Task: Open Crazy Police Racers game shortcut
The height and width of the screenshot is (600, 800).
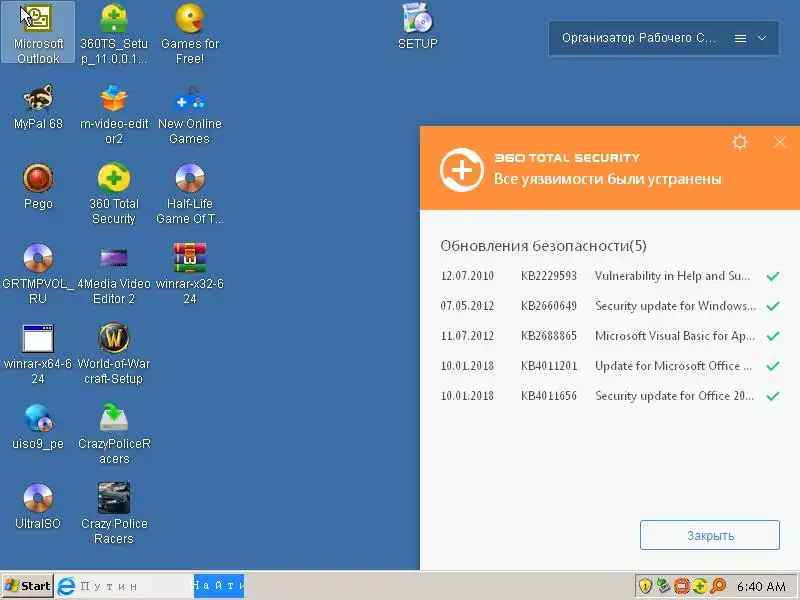Action: [x=114, y=514]
